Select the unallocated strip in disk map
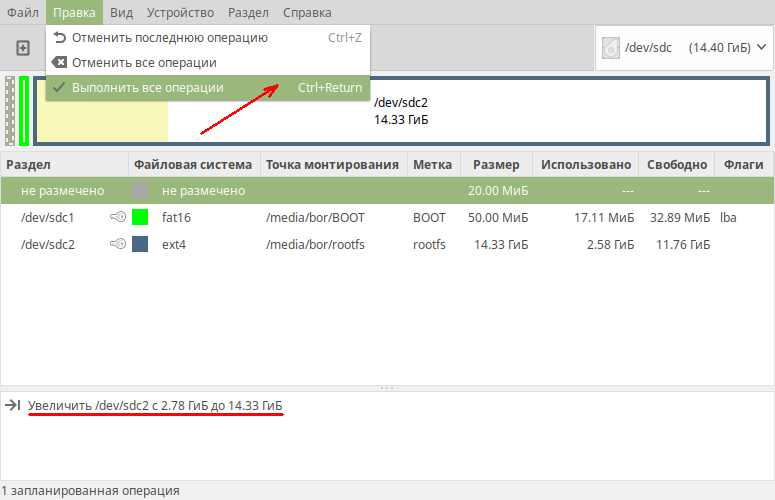Screen dimensions: 775x500 [10, 111]
